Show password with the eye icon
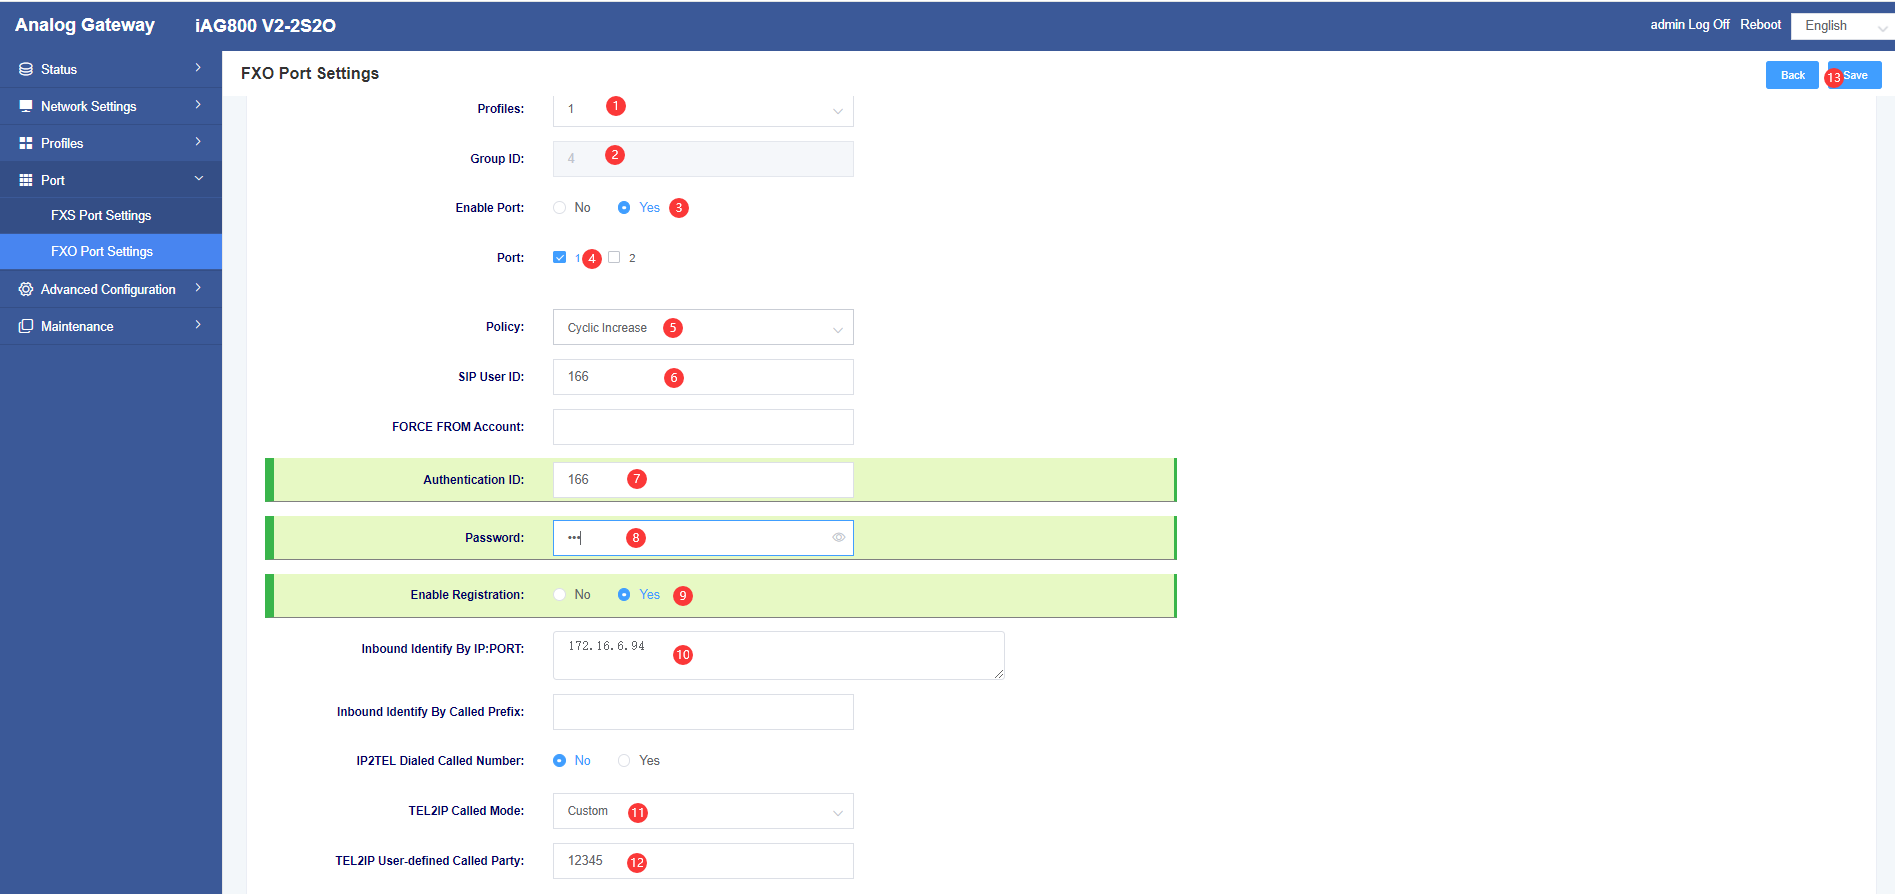Image resolution: width=1895 pixels, height=894 pixels. 839,538
